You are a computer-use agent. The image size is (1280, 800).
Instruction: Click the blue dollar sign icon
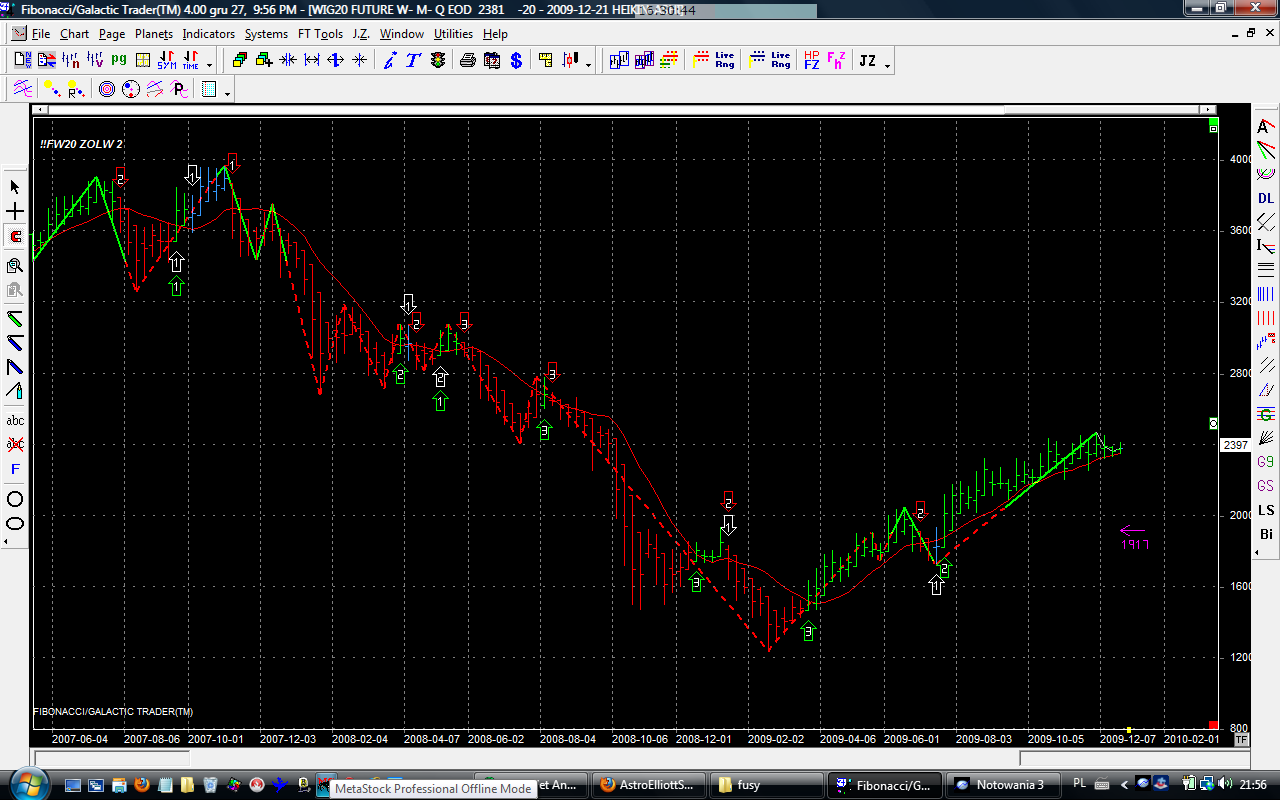tap(516, 61)
